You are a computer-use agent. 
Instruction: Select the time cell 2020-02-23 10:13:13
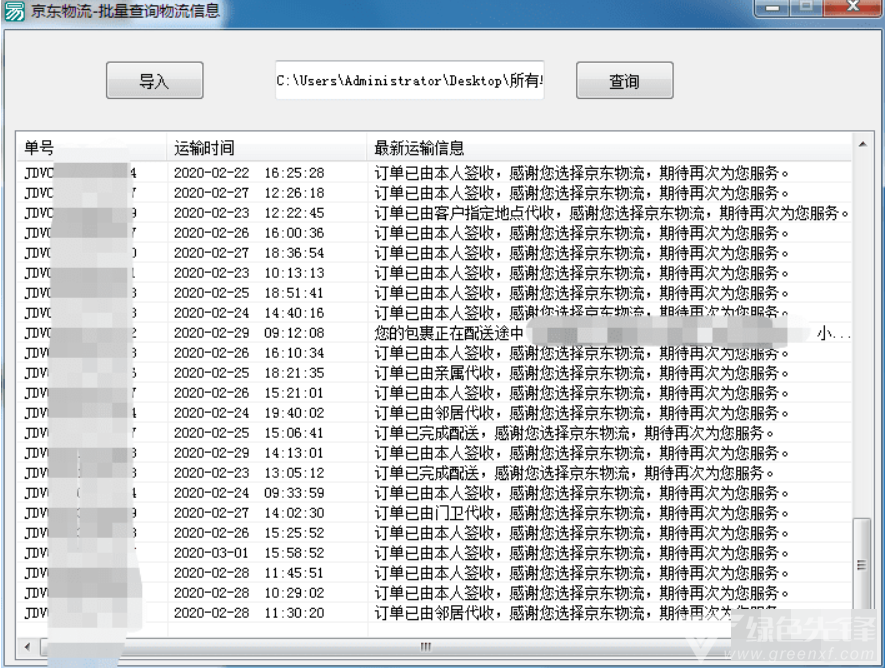click(x=249, y=273)
